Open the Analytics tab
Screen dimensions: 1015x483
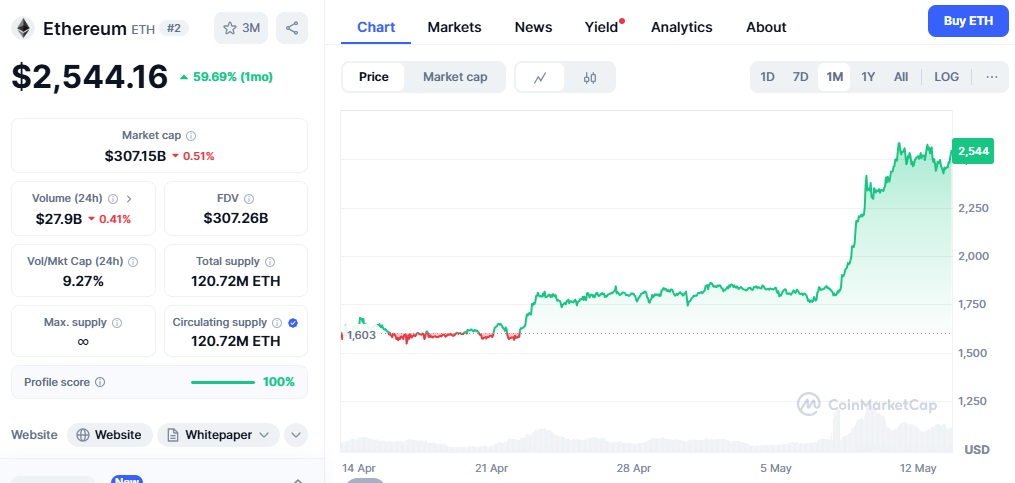coord(682,27)
